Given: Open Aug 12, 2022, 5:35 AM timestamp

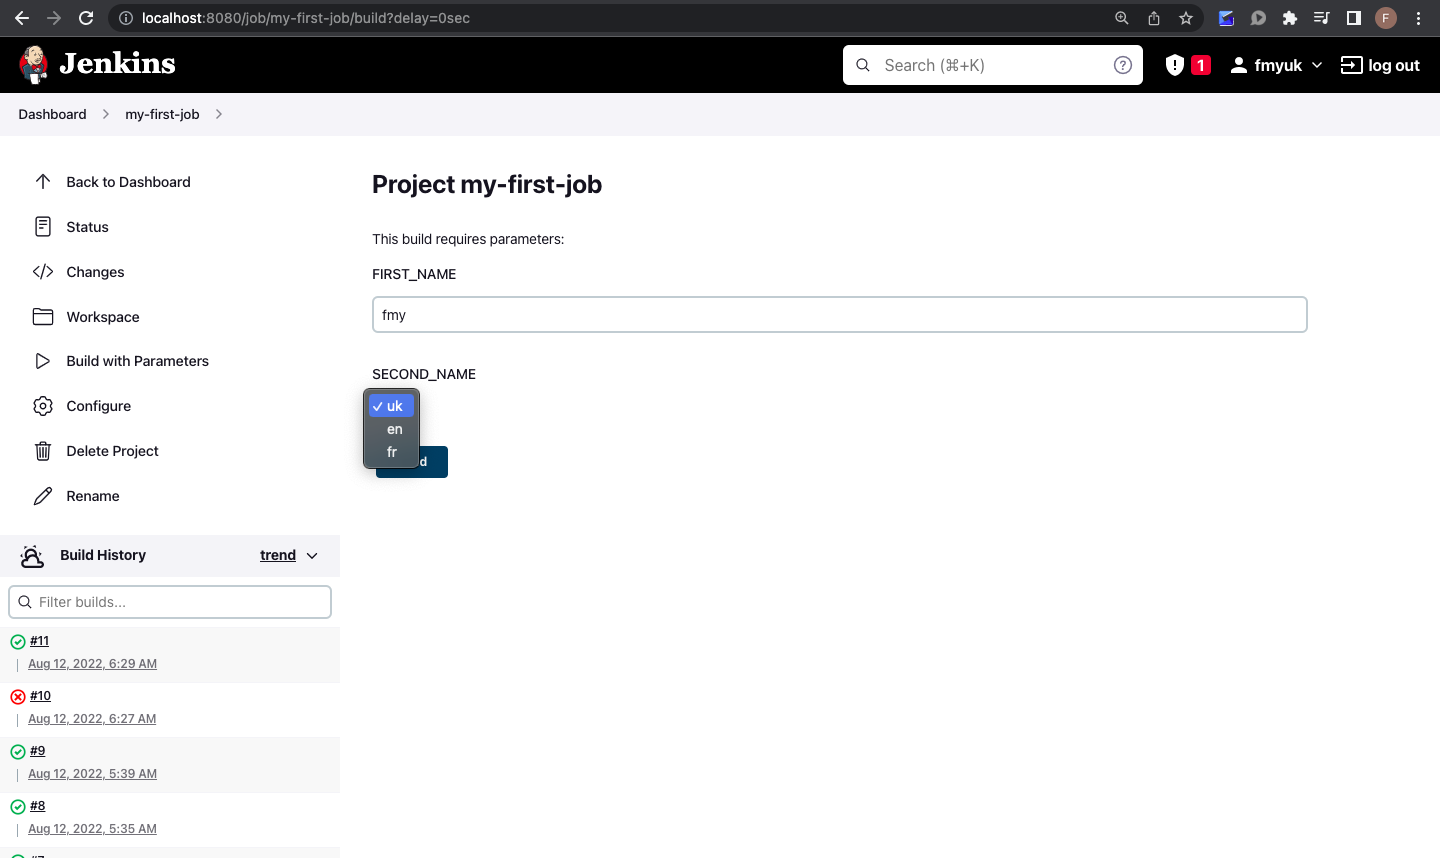Looking at the screenshot, I should coord(92,829).
